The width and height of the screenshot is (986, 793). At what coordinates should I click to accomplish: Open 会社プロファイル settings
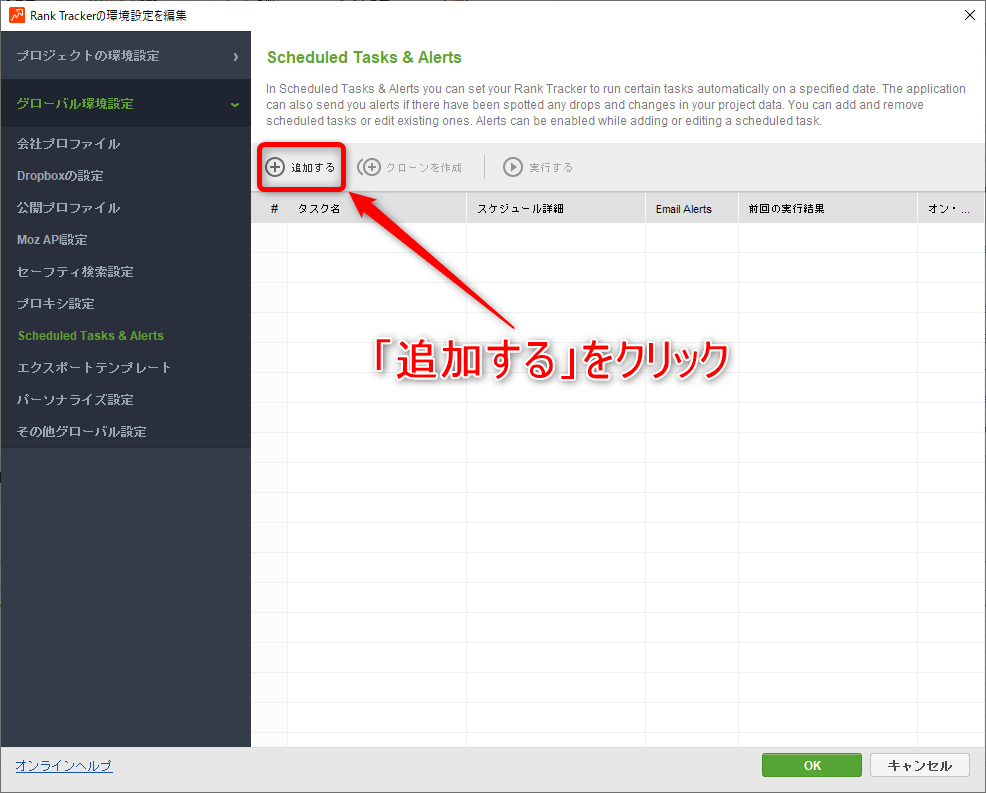tap(68, 144)
